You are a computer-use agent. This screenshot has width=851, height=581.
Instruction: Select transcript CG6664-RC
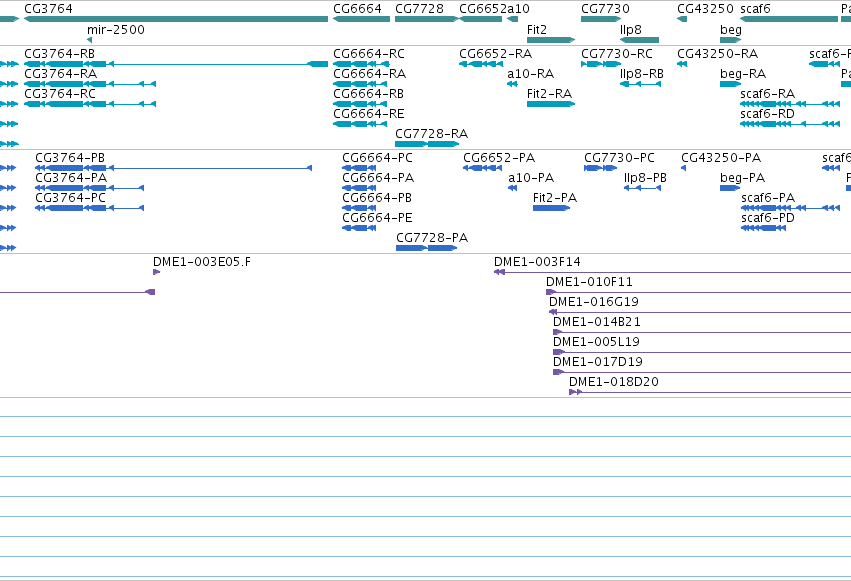click(x=361, y=64)
